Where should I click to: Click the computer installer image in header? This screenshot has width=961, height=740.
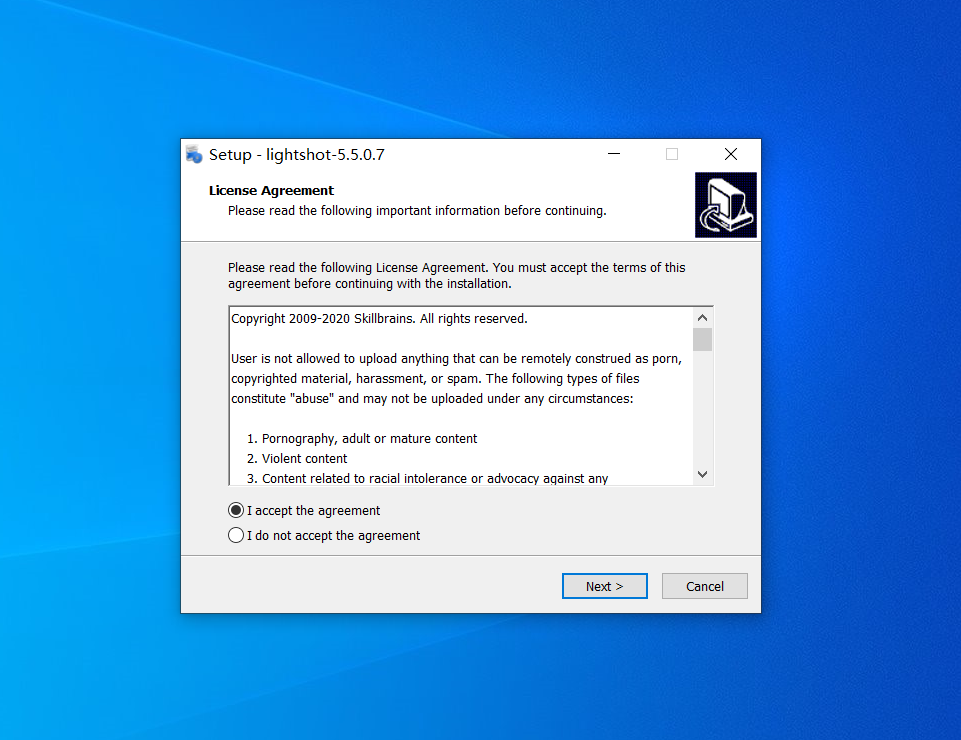[x=726, y=205]
